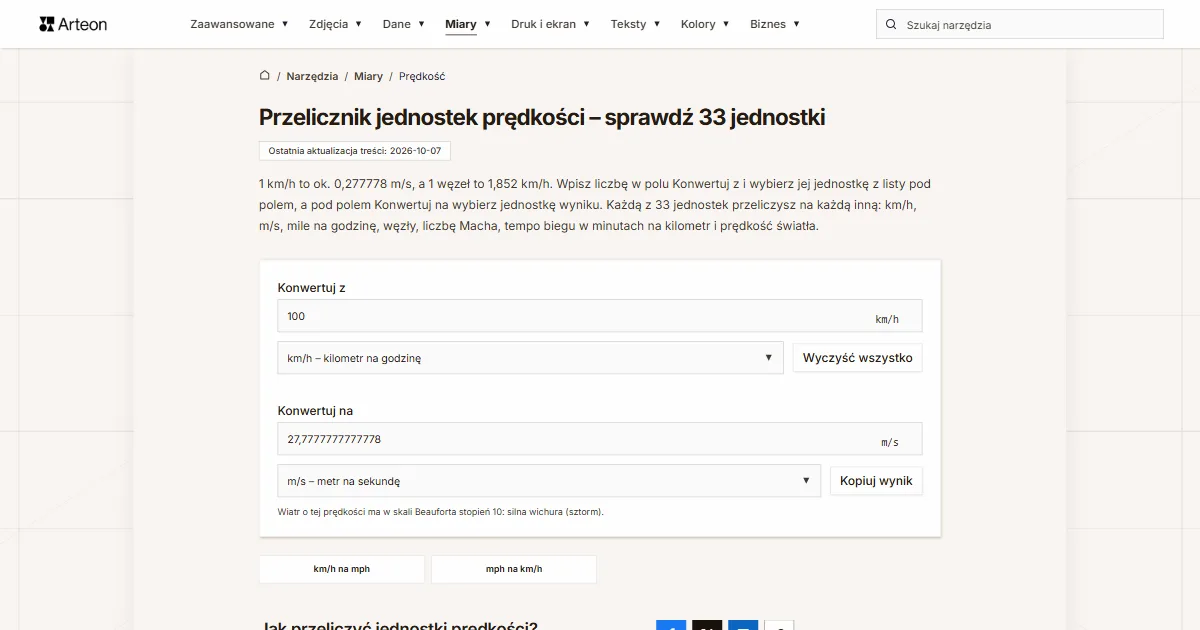Open the Miary menu
Screen dimensions: 1200x630
(x=468, y=24)
